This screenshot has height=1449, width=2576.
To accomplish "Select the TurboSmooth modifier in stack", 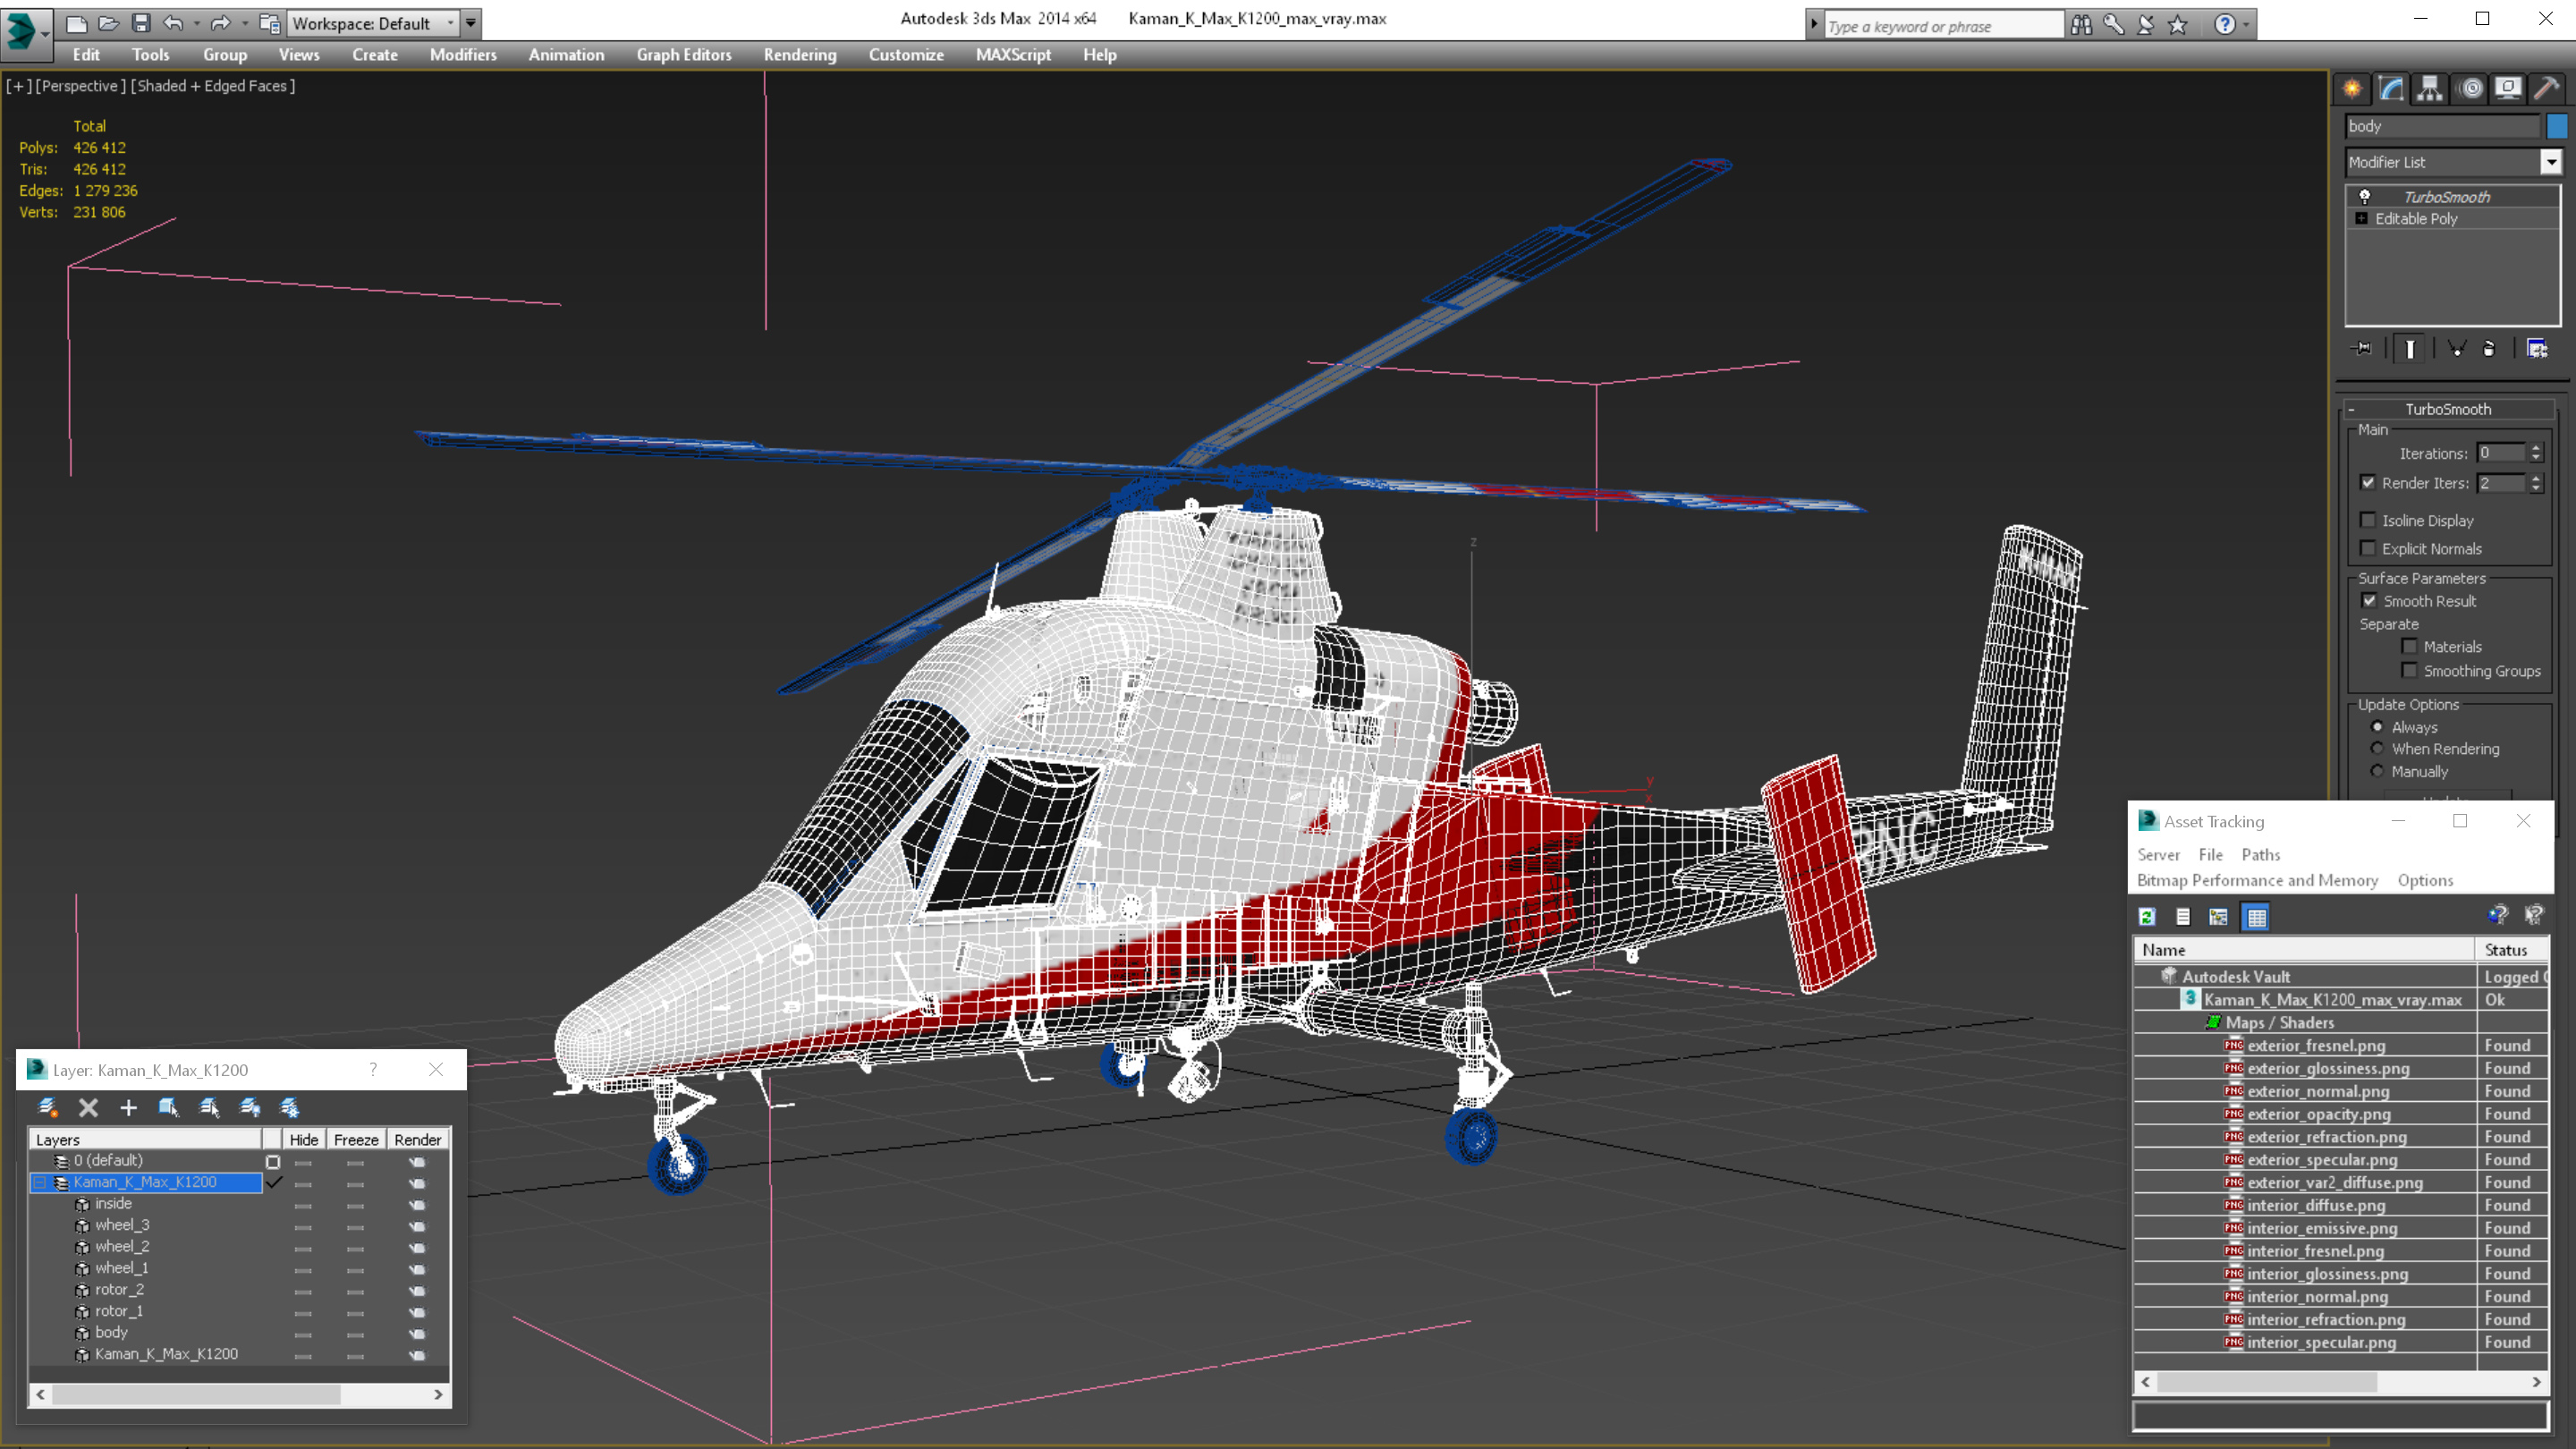I will [x=2447, y=197].
